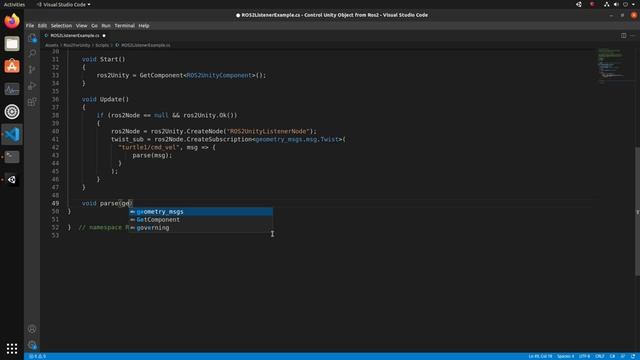Open the Go menu
640x360 pixels.
point(94,26)
